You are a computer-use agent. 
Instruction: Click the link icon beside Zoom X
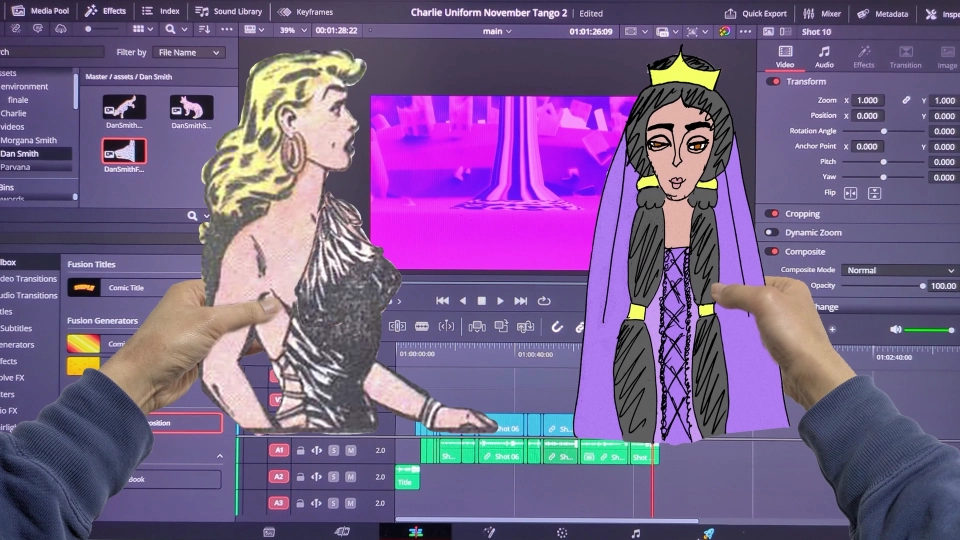tap(906, 100)
